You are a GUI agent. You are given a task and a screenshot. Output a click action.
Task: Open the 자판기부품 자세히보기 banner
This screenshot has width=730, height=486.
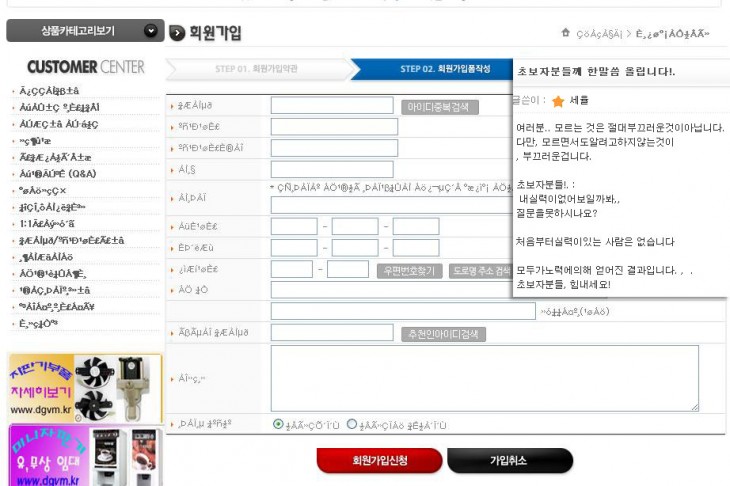tap(85, 388)
